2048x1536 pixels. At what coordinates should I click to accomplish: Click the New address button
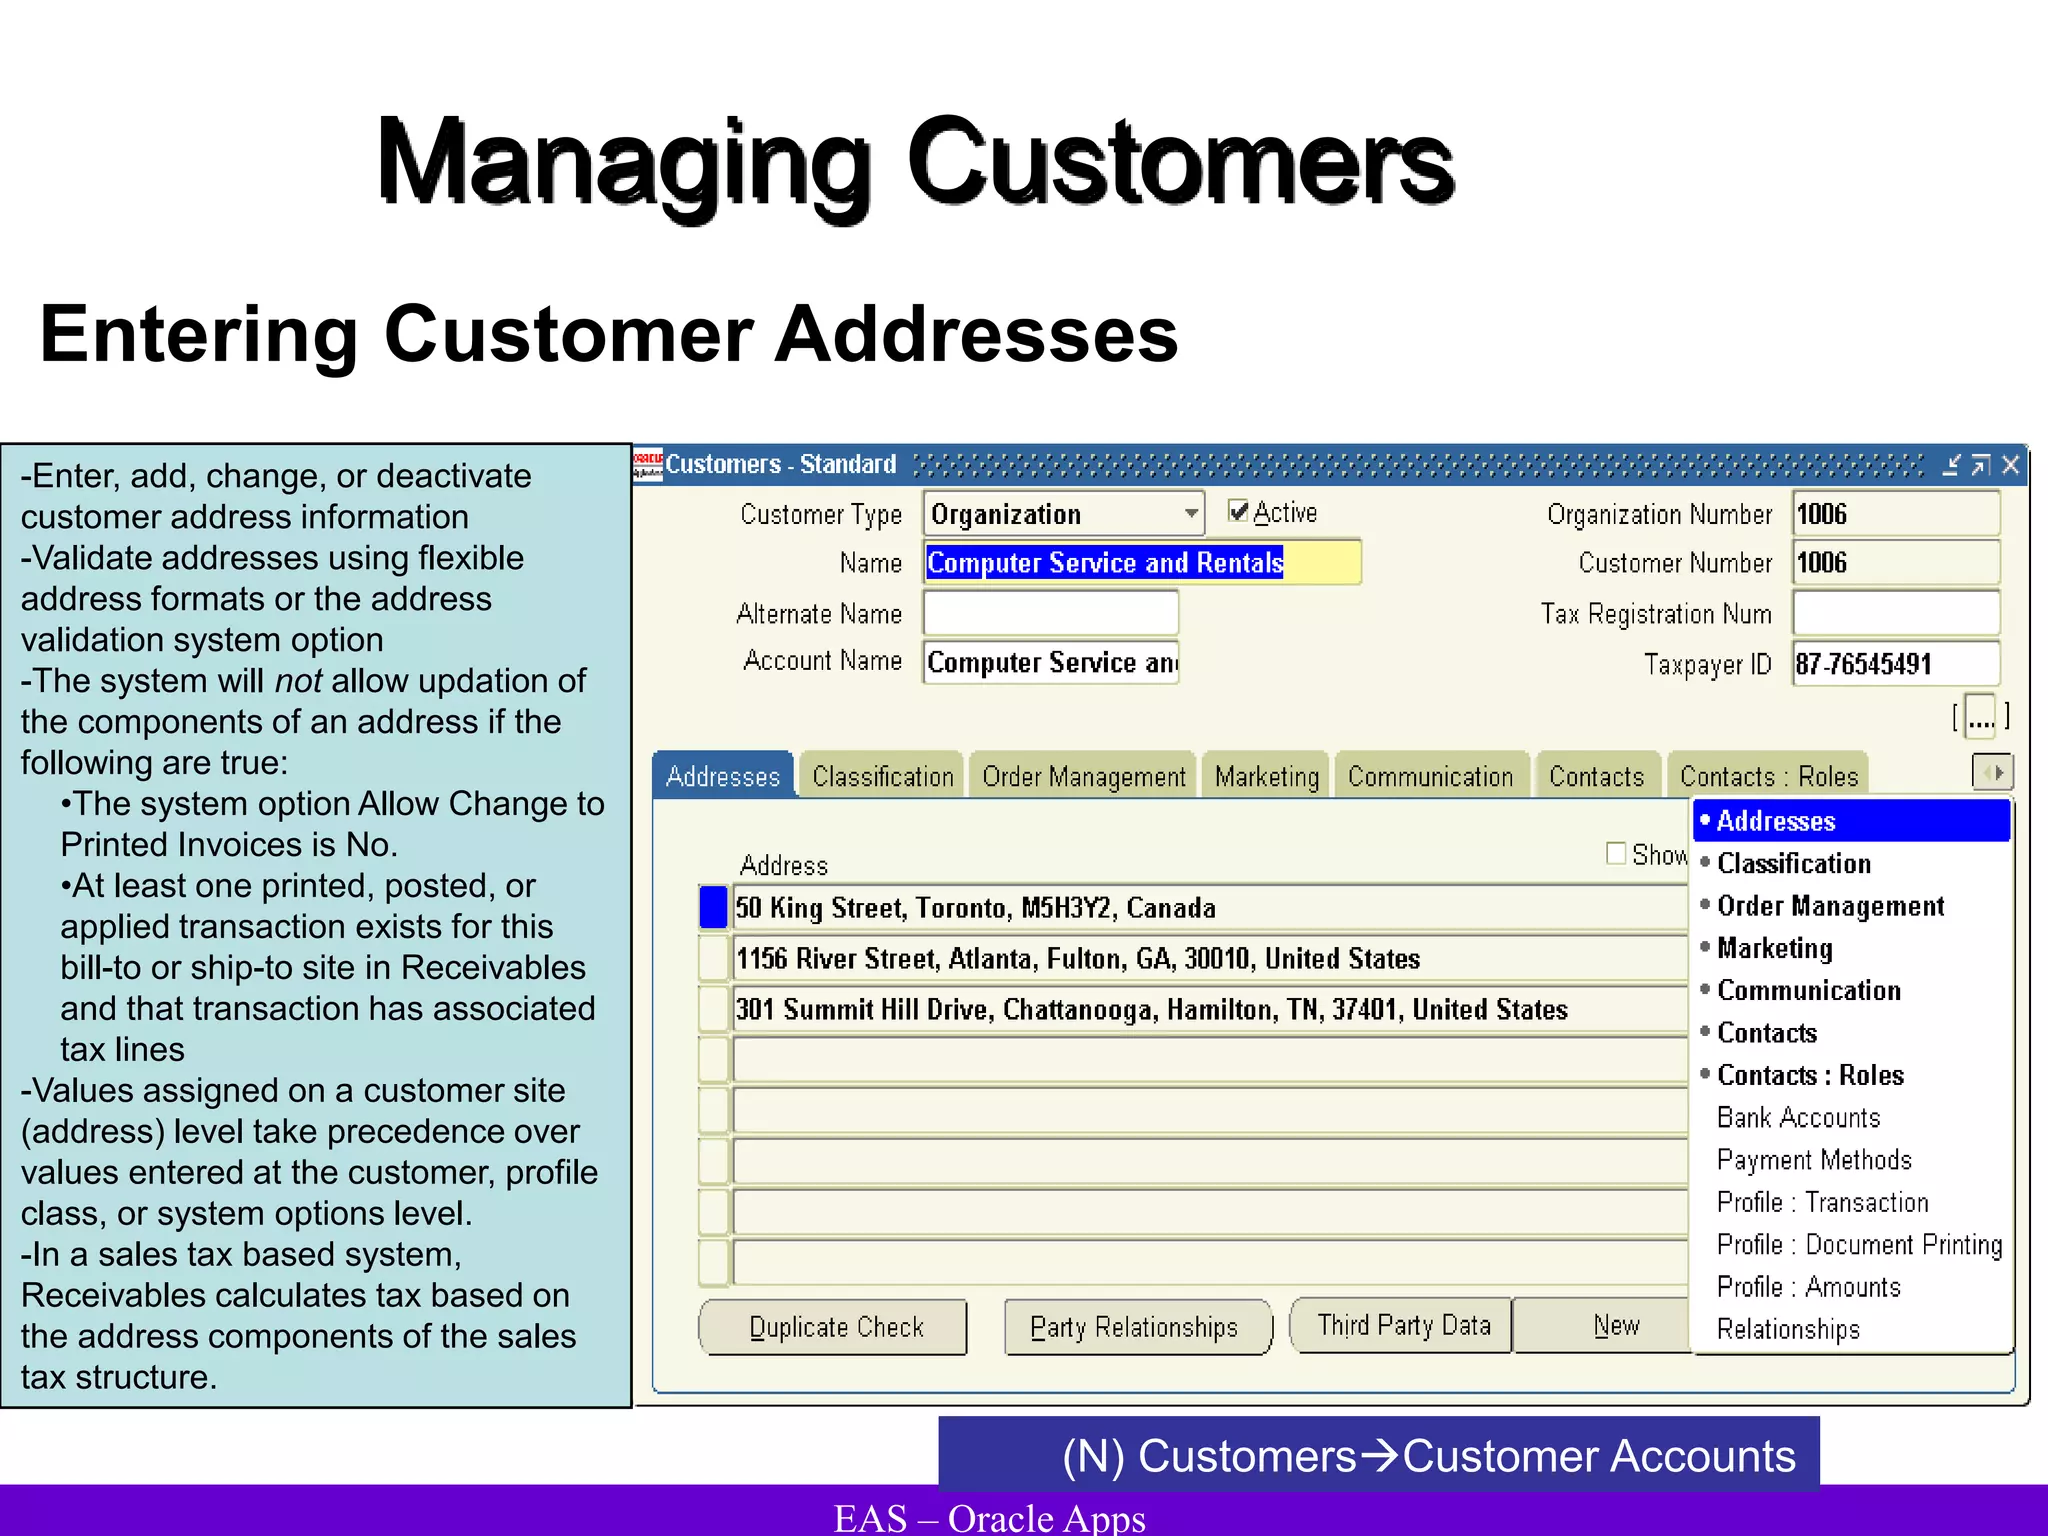(x=1604, y=1325)
